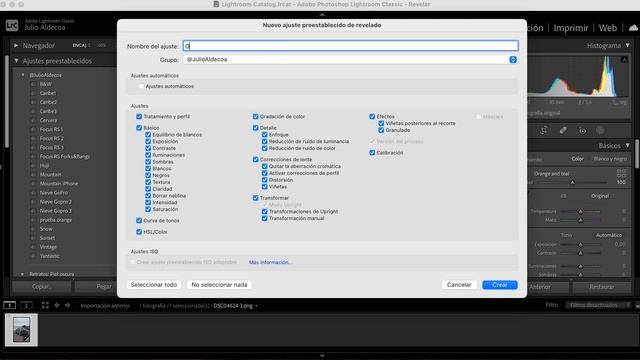Collapse the @JulioAldecoa preset group
Viewport: 640px width, 360px height.
[x=23, y=75]
